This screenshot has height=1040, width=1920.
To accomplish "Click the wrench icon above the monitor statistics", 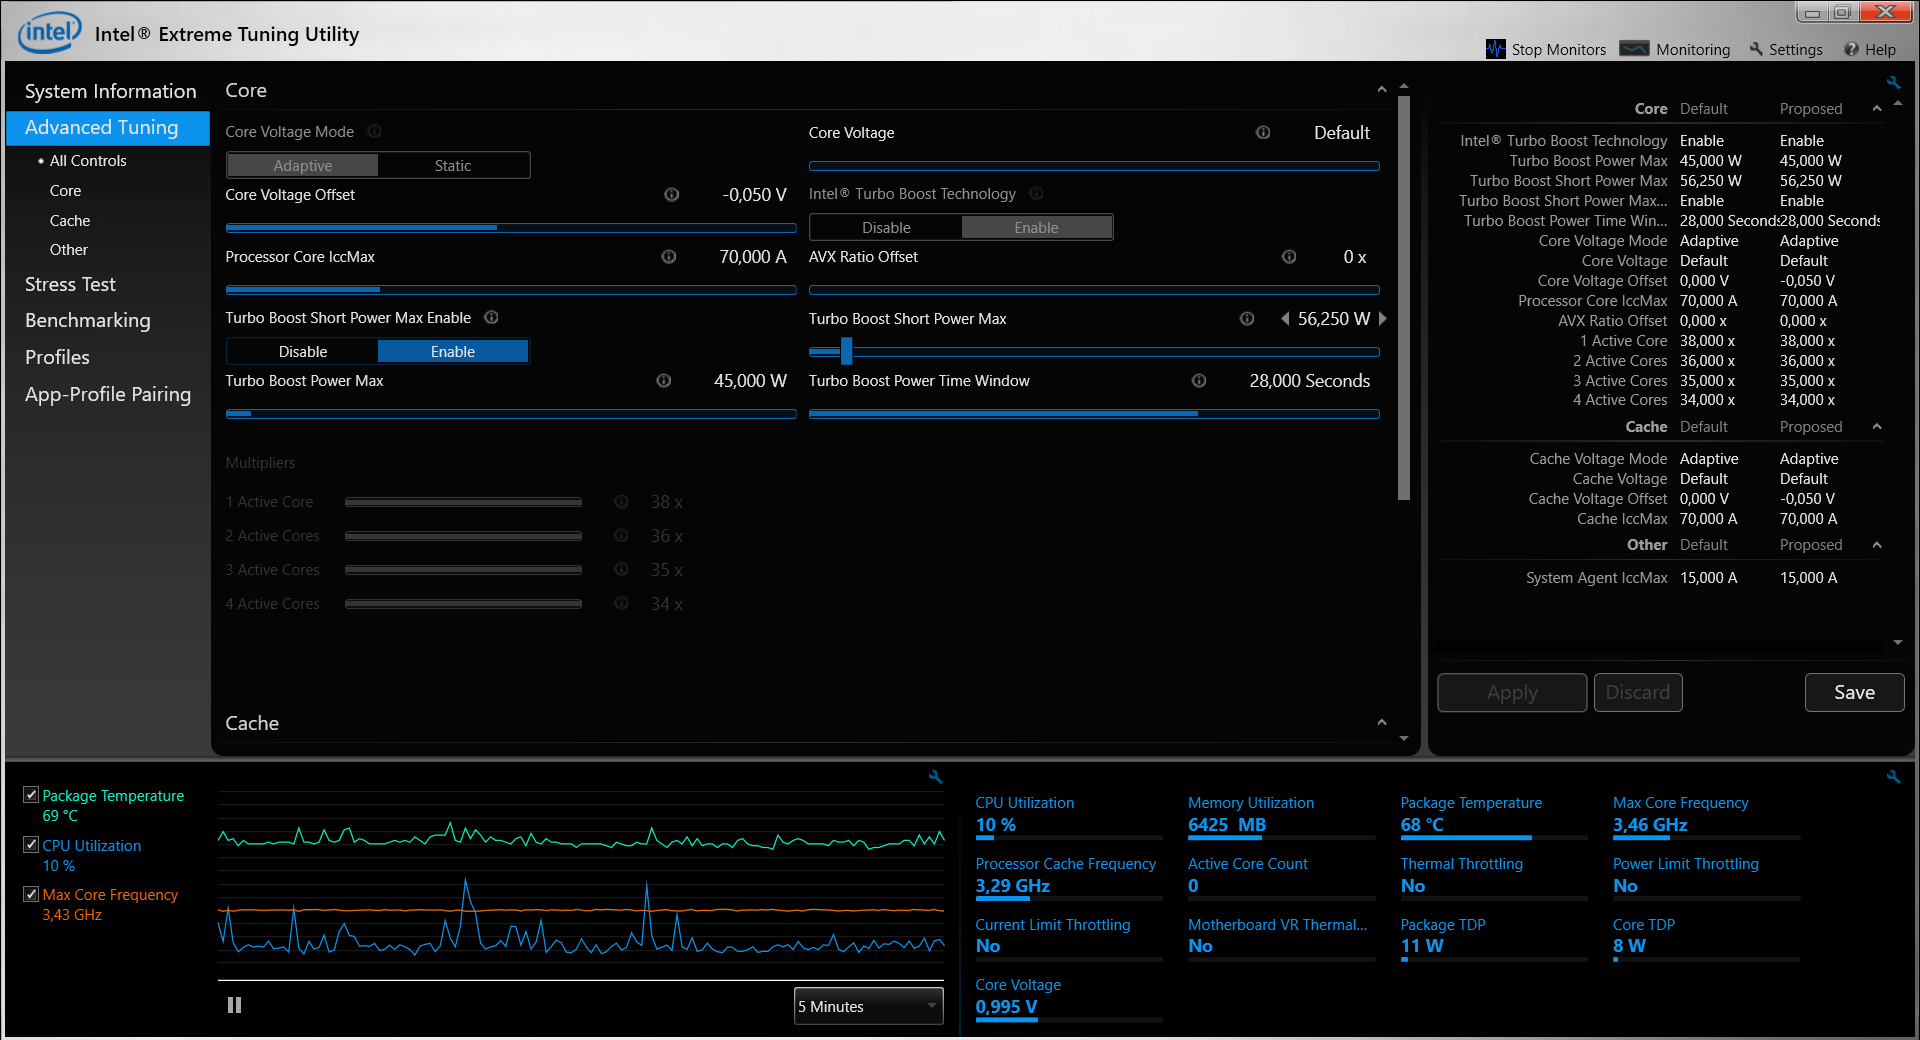I will tap(1893, 776).
